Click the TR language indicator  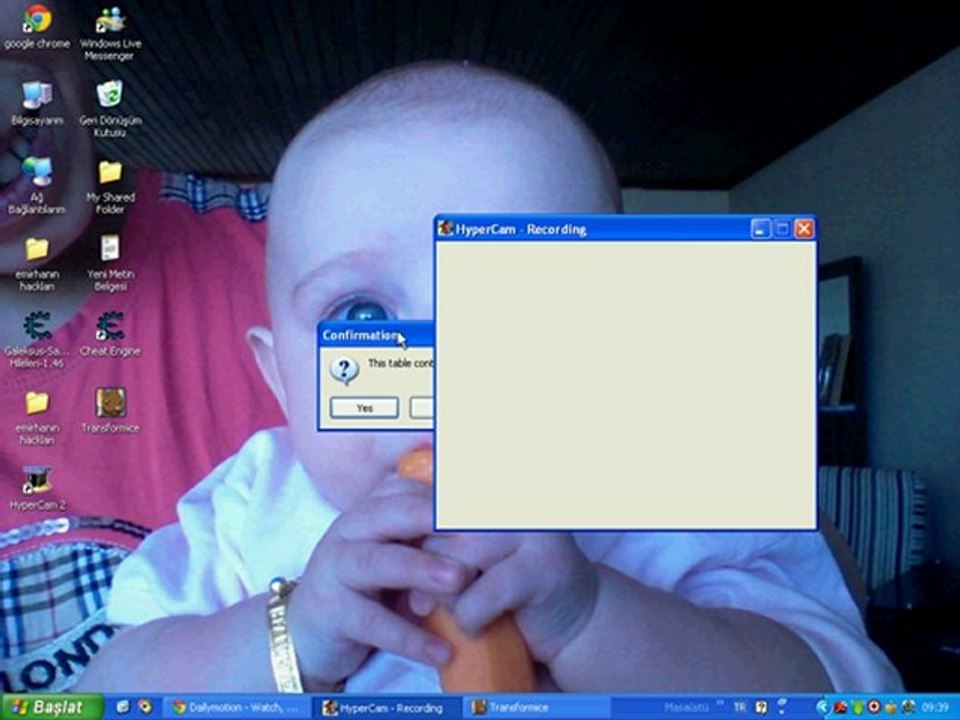(740, 708)
